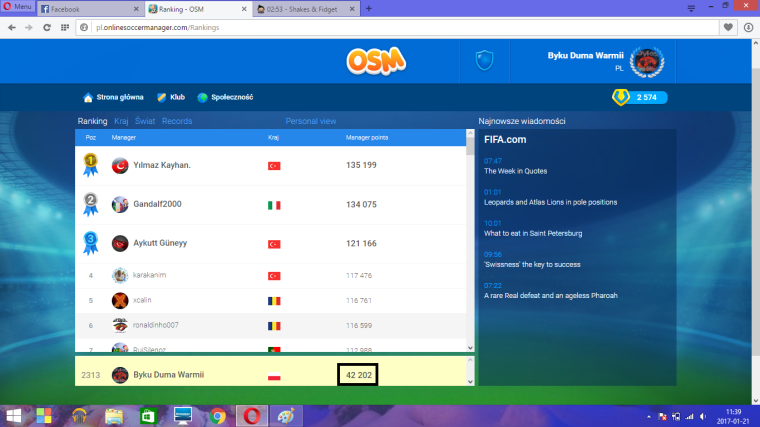Click the Opera icon in Windows taskbar
The image size is (760, 427).
[249, 414]
